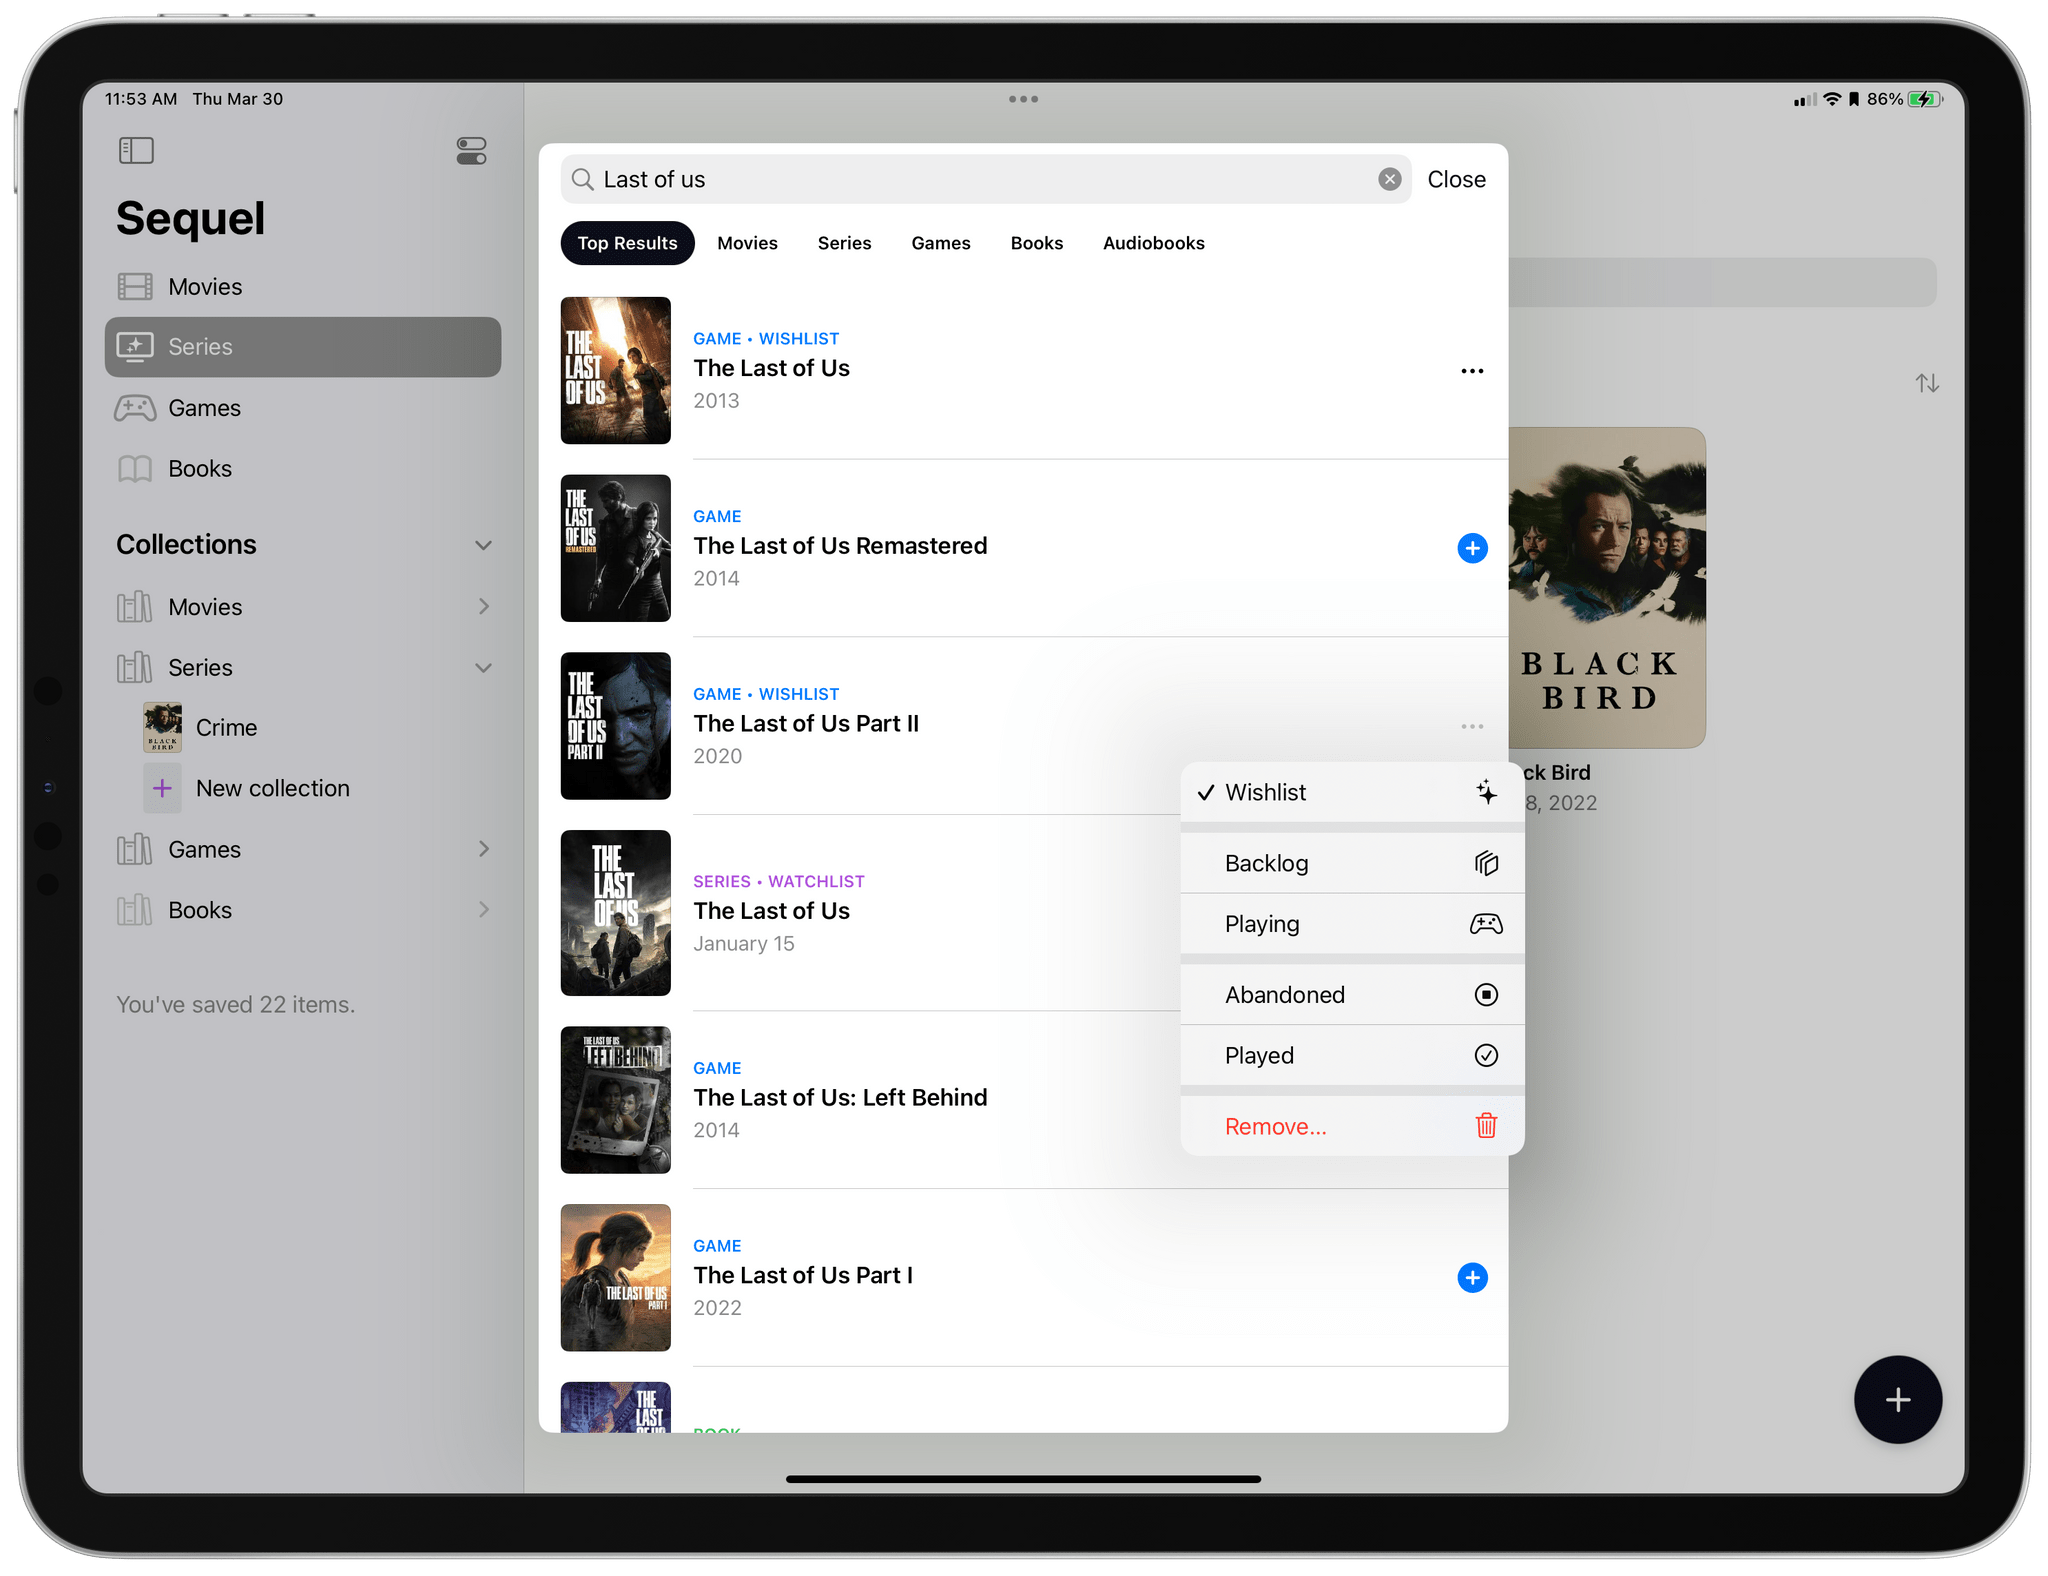Tap the floating add button
Screen dimensions: 2048x1576
(x=1897, y=1400)
